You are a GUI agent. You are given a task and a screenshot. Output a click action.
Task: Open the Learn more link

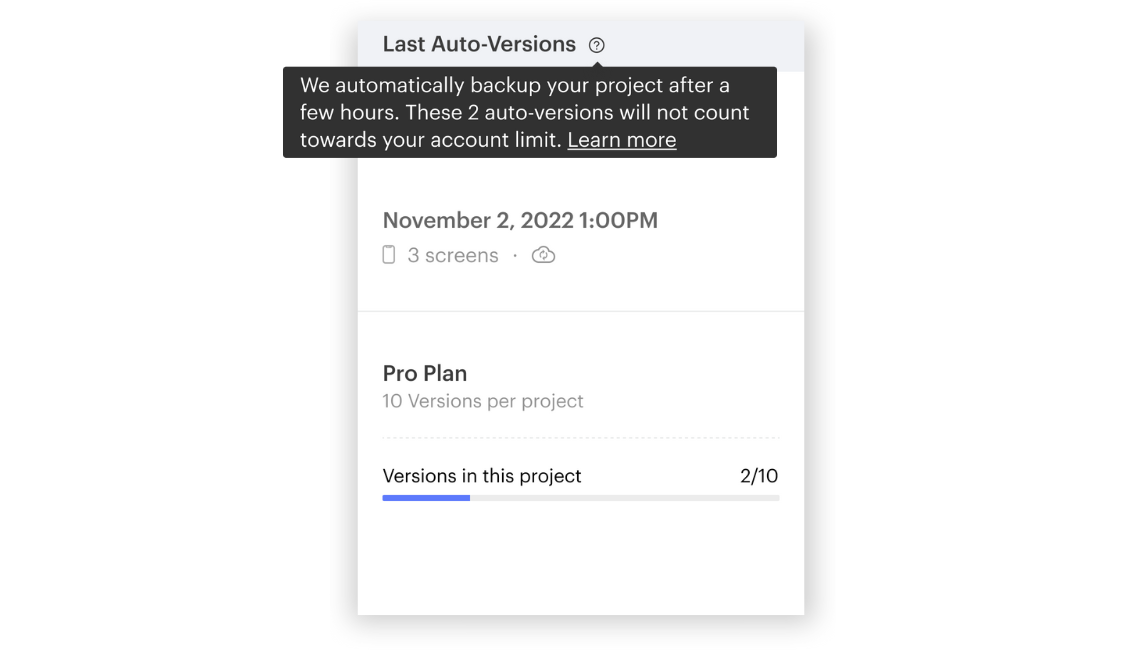(x=621, y=139)
